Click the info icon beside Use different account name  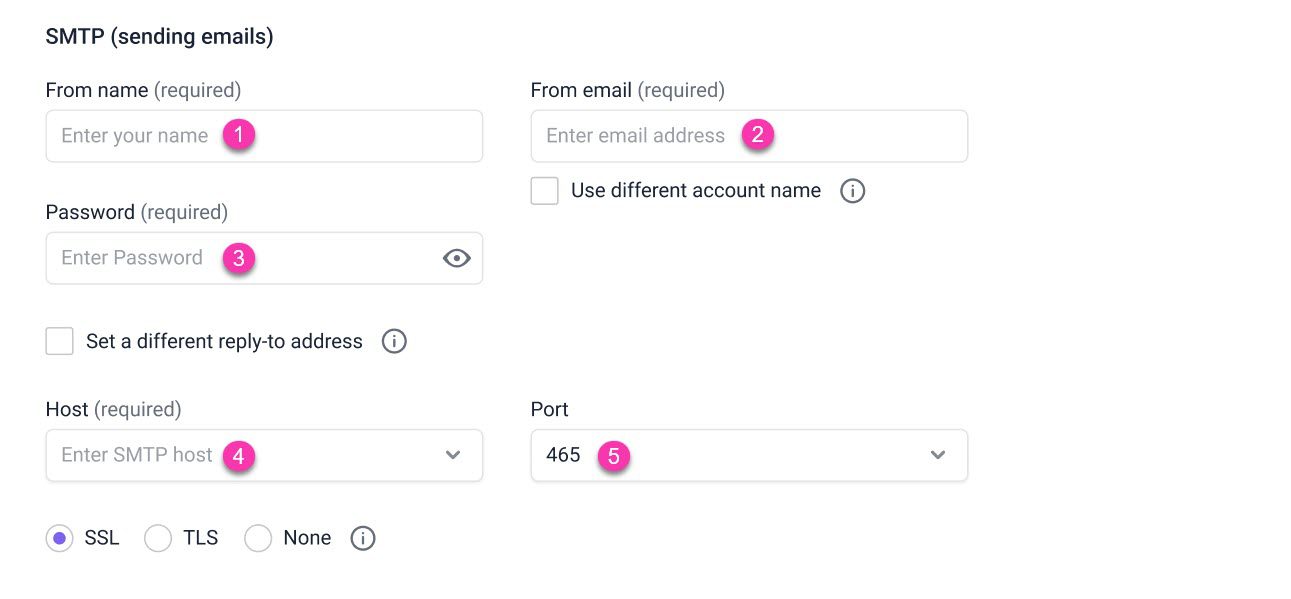[852, 190]
